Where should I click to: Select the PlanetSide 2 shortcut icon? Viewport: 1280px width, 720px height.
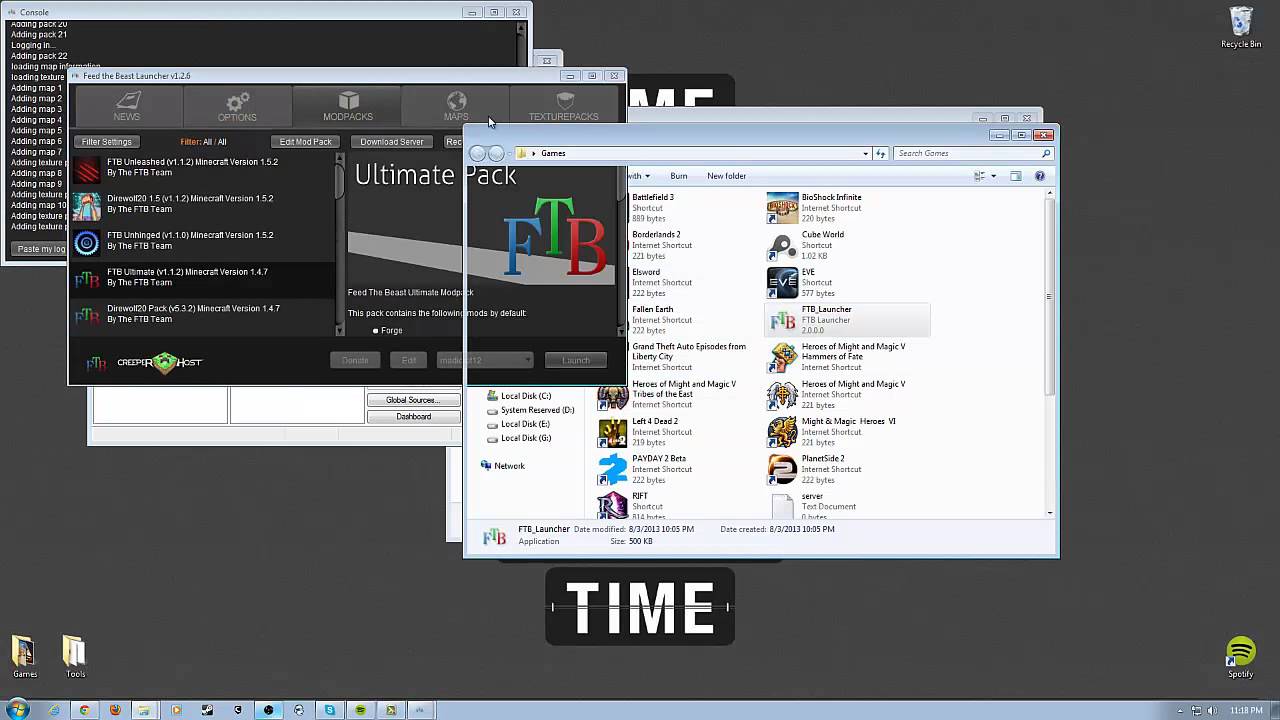point(782,469)
